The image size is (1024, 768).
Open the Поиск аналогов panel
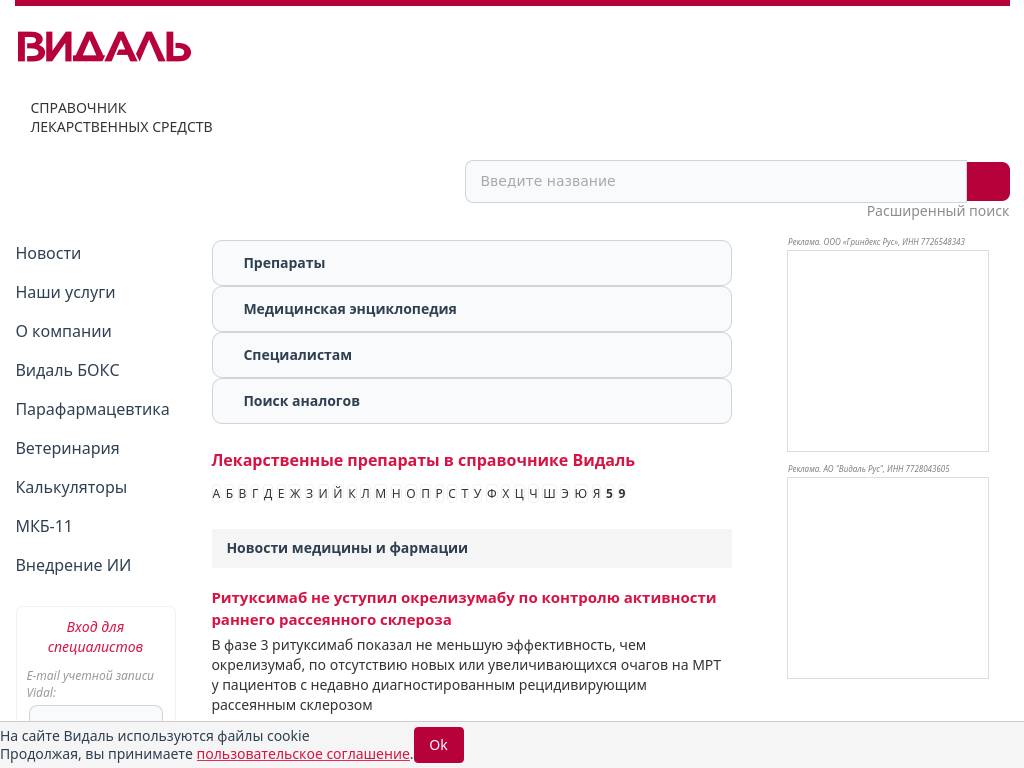click(x=472, y=401)
